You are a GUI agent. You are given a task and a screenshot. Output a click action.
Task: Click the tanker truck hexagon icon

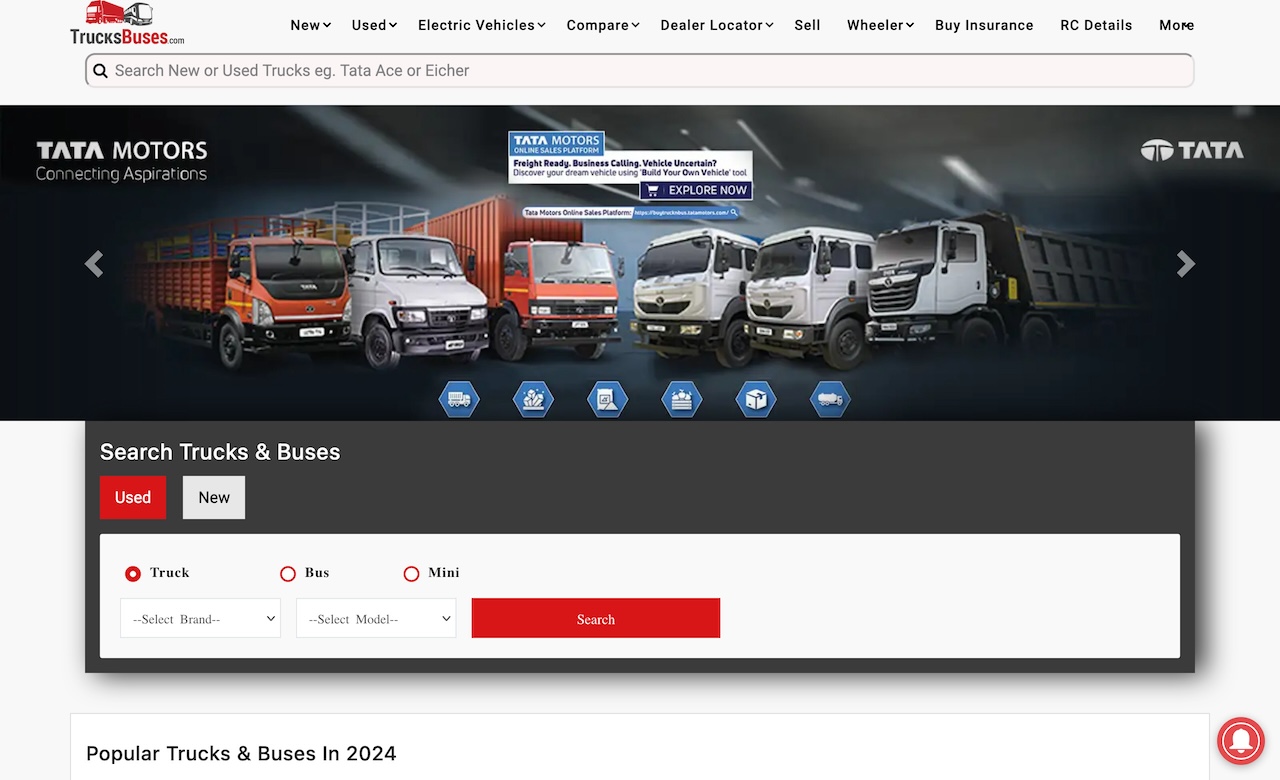[830, 399]
